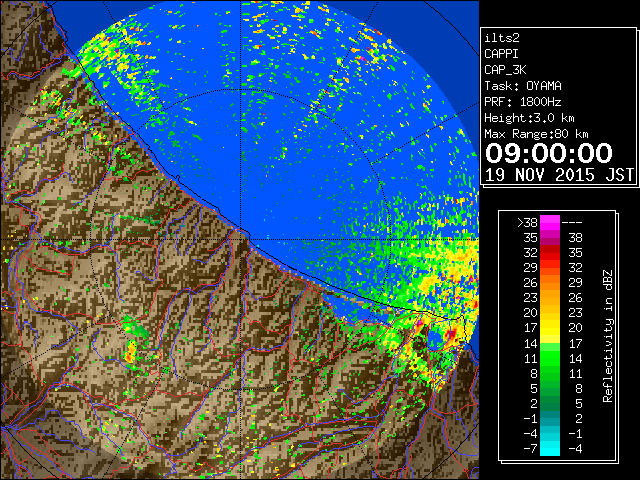Image resolution: width=640 pixels, height=480 pixels.
Task: Click the "Reflectivity in dBZ" axis label
Action: [x=608, y=336]
